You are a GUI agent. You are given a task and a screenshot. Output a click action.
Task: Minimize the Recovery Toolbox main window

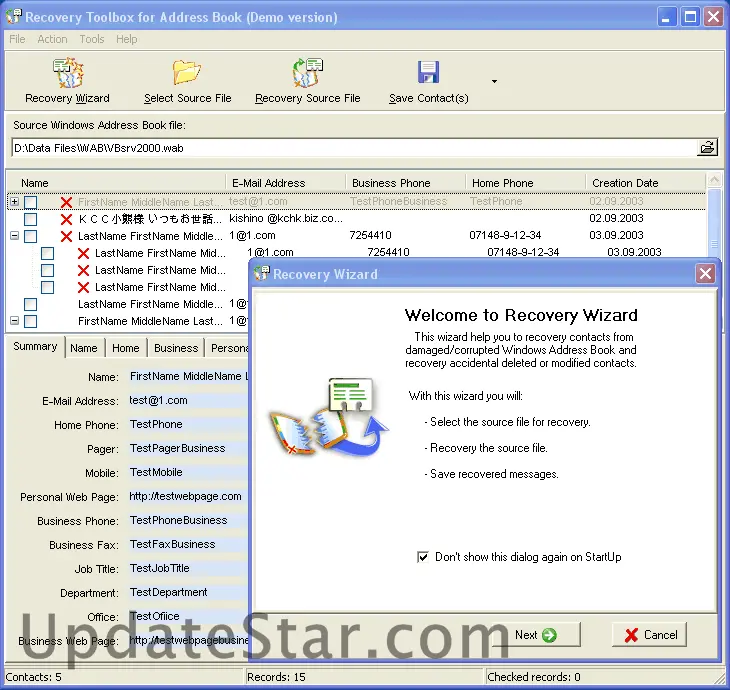click(667, 17)
